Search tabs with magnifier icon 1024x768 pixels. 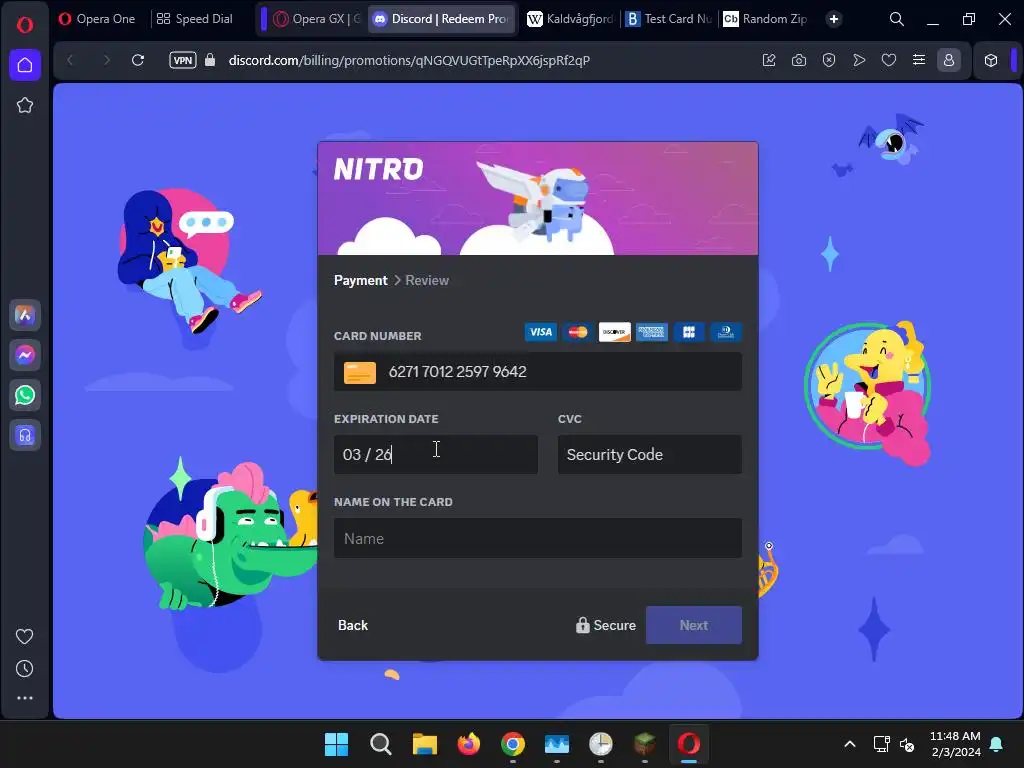coord(897,19)
